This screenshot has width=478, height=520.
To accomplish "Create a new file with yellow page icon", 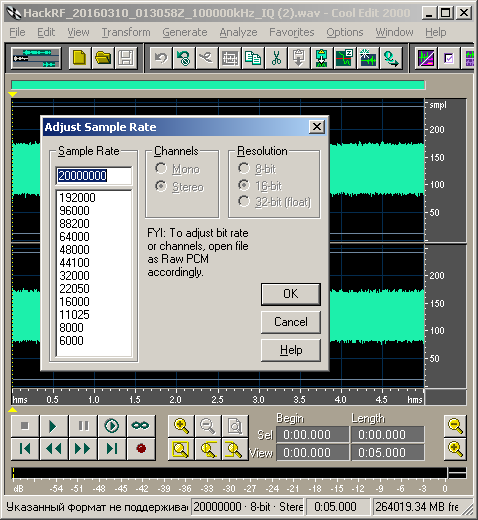I will [x=79, y=58].
